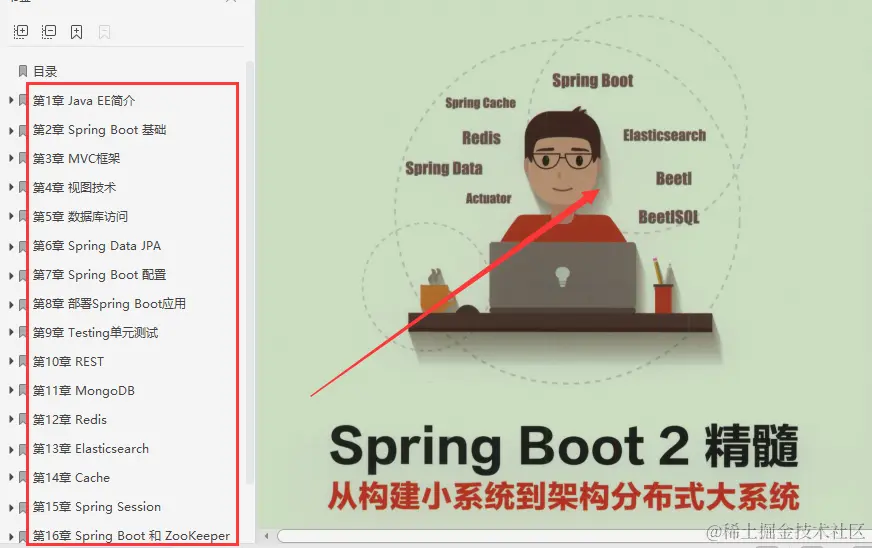Click the horizontal scrollbar left arrow
Screen dimensions: 872x548
click(x=266, y=536)
